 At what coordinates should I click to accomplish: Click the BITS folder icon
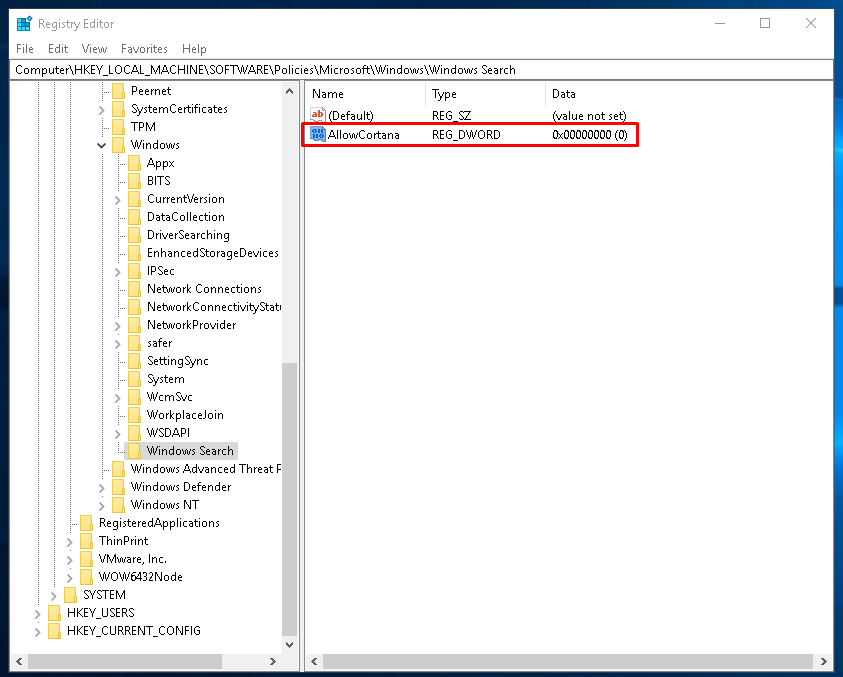(x=134, y=181)
